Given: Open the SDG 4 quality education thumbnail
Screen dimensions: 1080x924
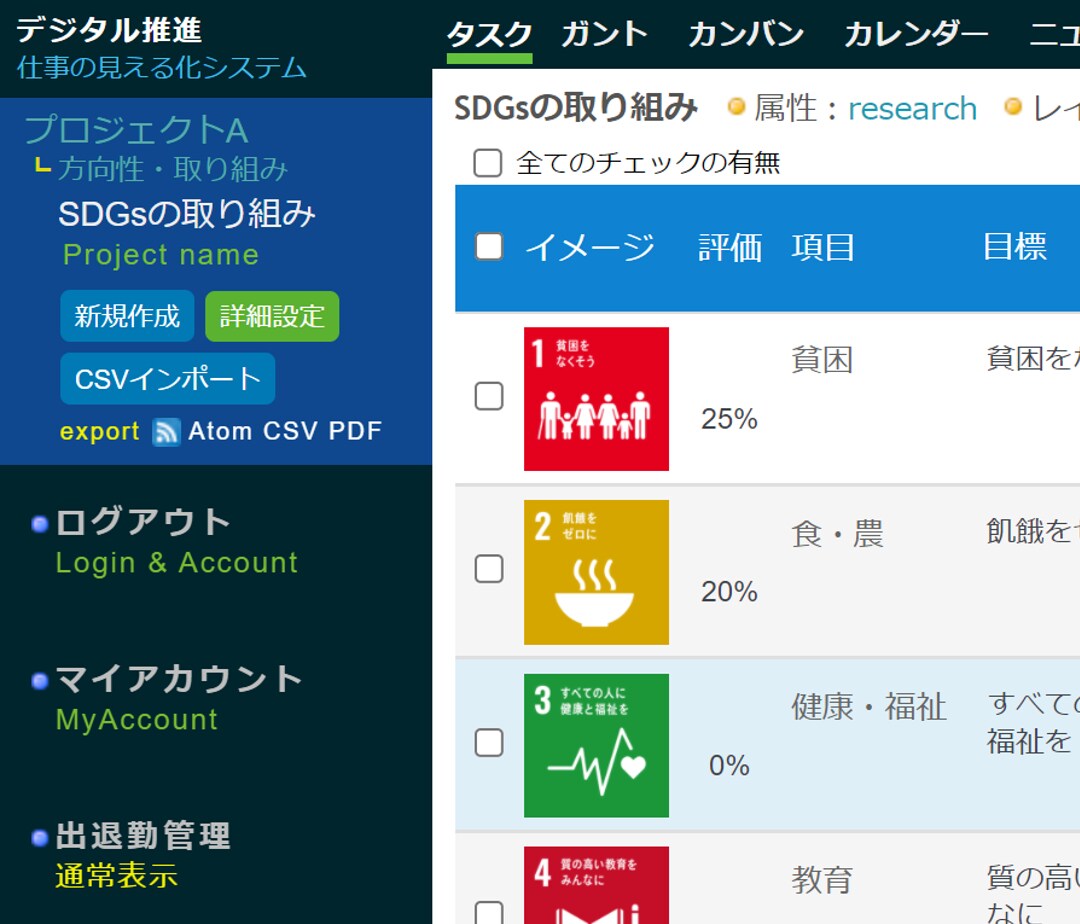Looking at the screenshot, I should coord(596,885).
